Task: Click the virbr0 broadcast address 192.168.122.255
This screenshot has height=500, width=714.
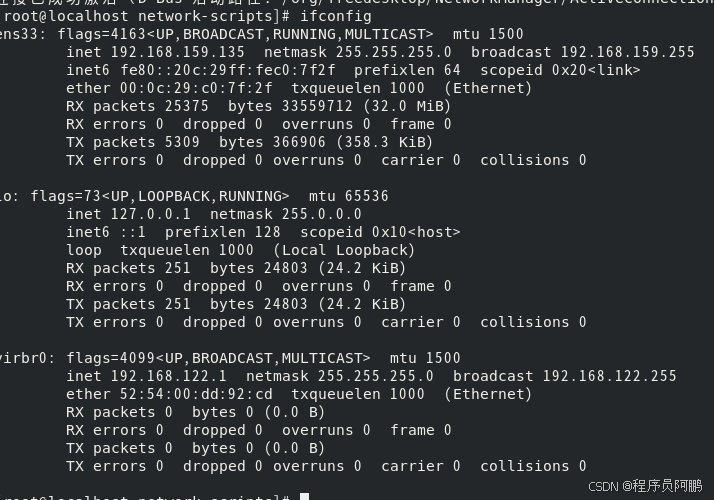Action: click(609, 376)
